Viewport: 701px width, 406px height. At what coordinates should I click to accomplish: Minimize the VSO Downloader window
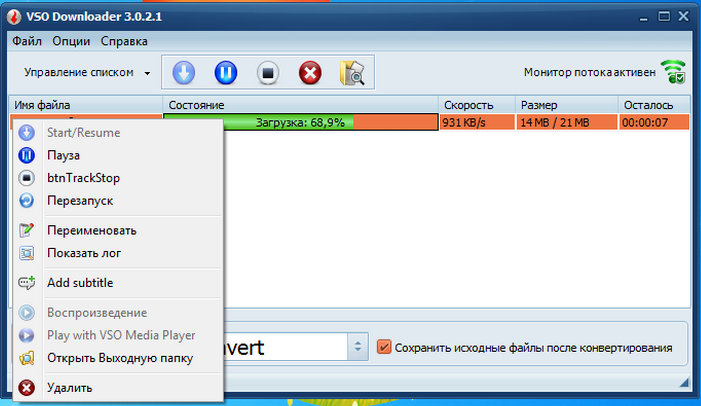click(x=643, y=18)
